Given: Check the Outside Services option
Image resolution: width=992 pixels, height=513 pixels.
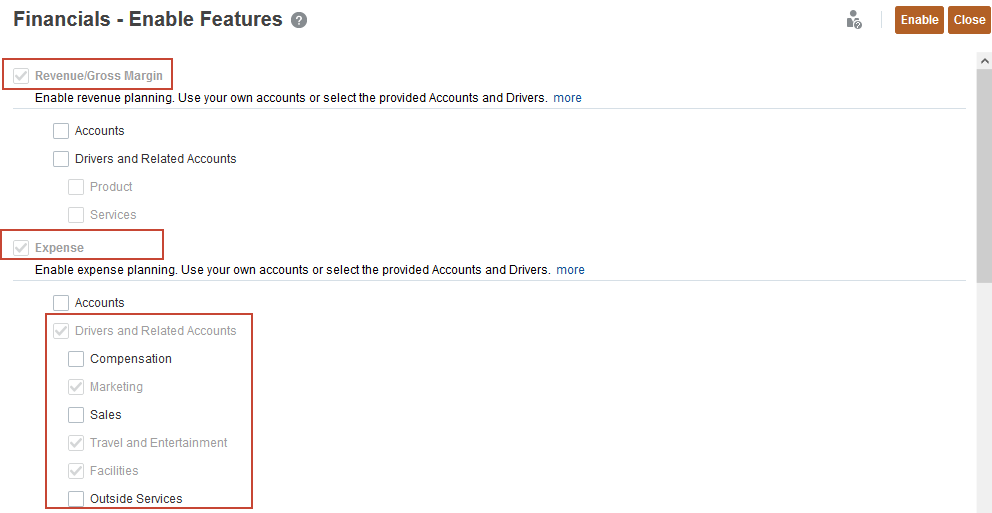Looking at the screenshot, I should pyautogui.click(x=76, y=499).
